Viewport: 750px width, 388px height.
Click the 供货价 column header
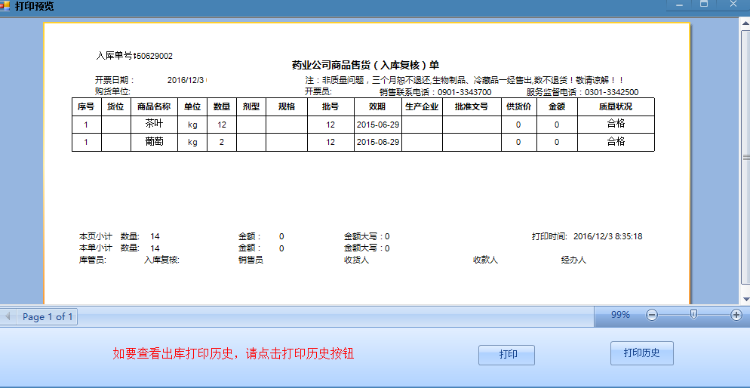518,107
